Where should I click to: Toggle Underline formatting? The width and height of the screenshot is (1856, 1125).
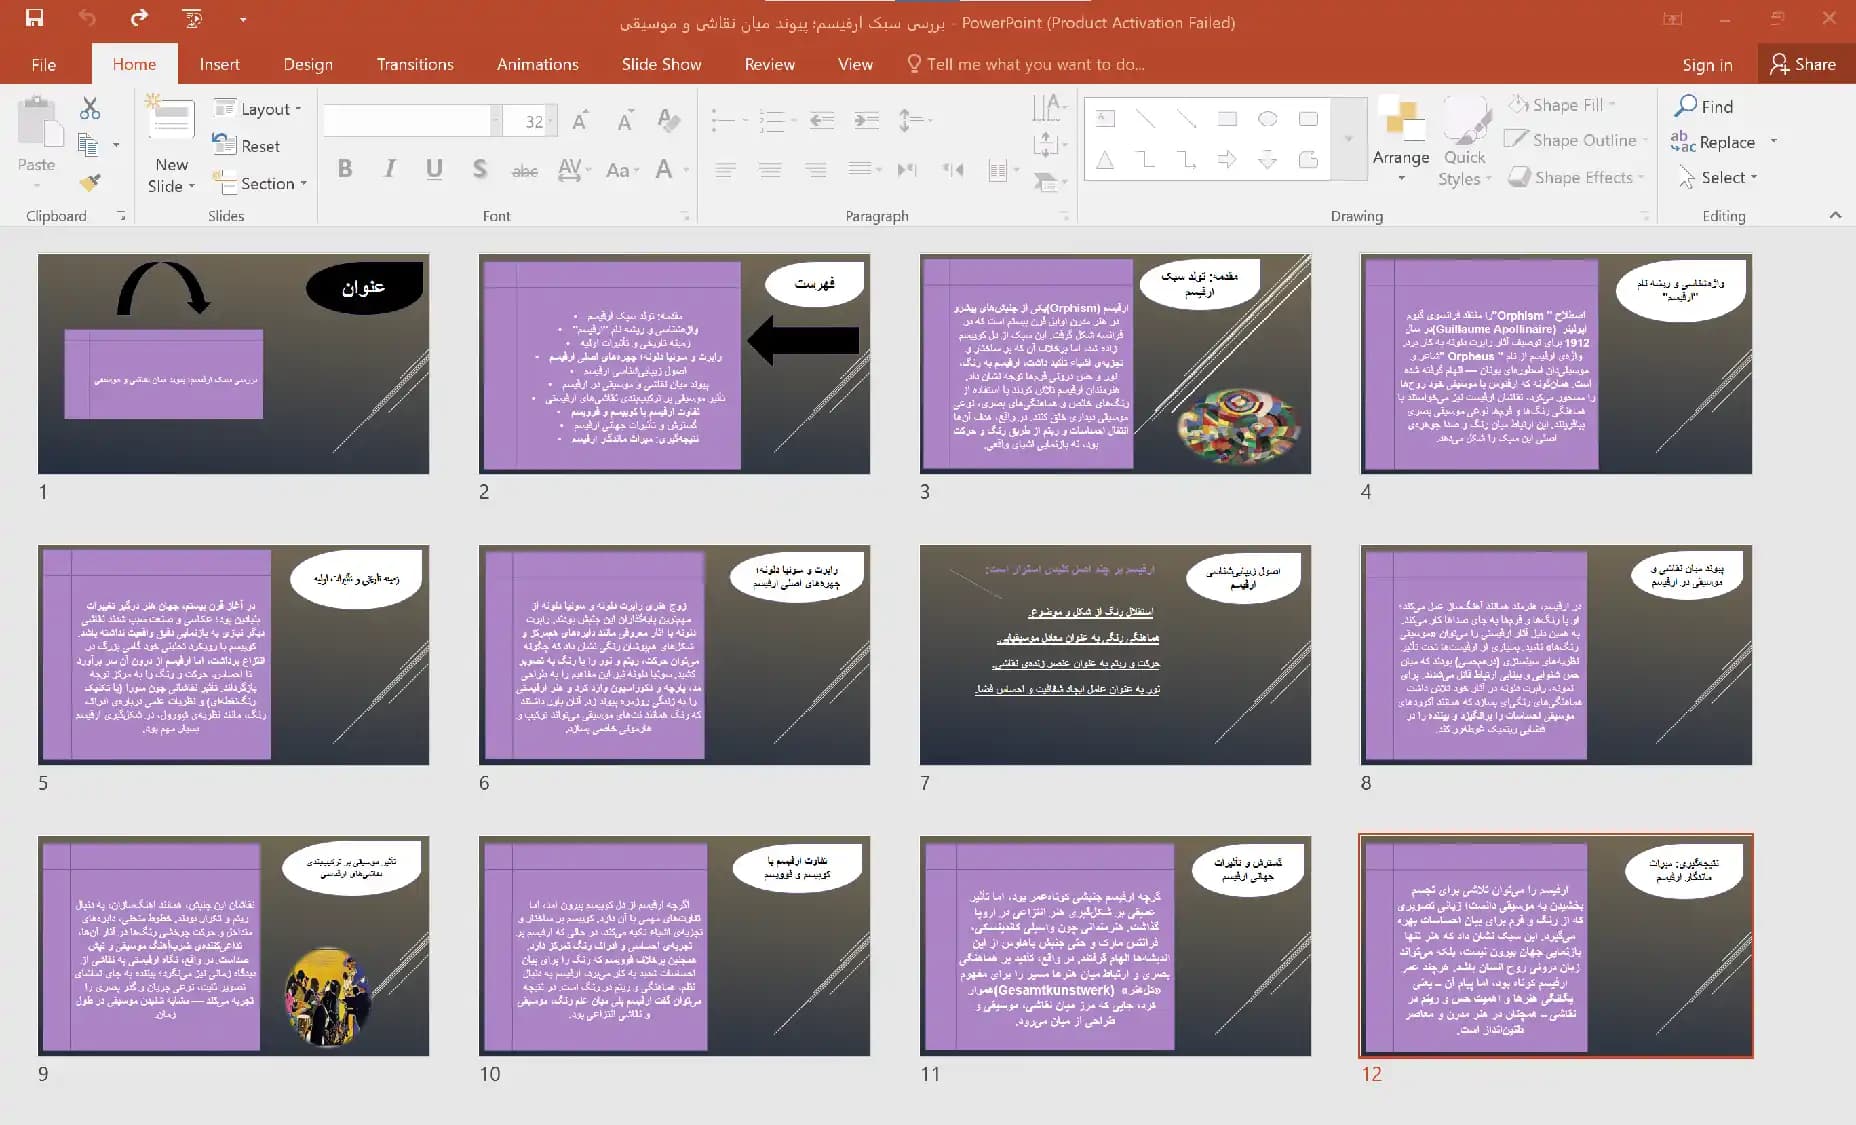(x=434, y=169)
